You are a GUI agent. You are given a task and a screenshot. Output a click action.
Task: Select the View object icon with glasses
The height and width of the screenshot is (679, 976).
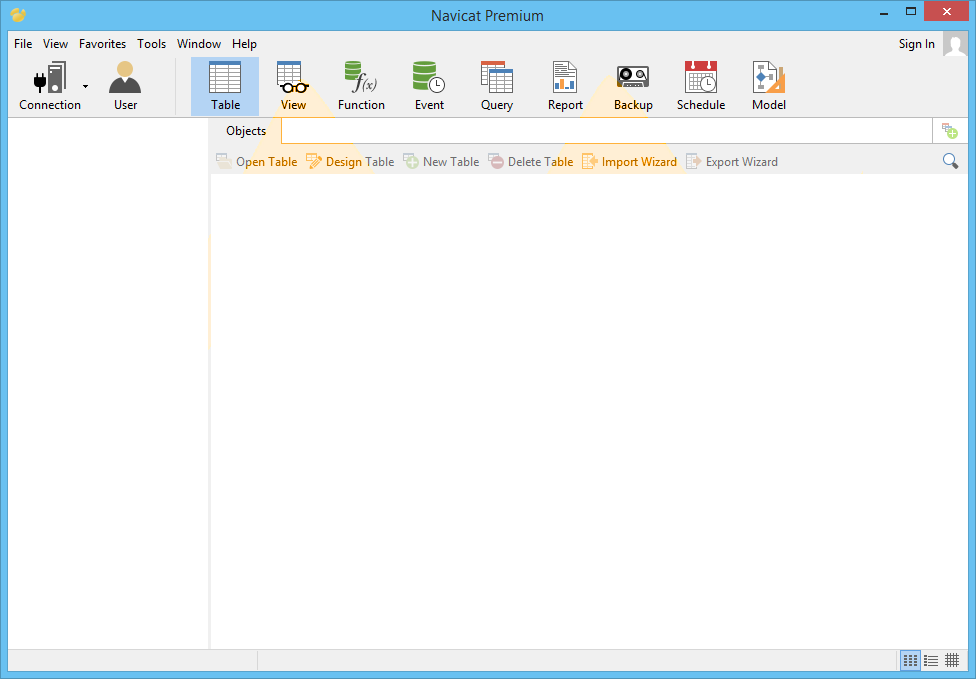pyautogui.click(x=293, y=87)
